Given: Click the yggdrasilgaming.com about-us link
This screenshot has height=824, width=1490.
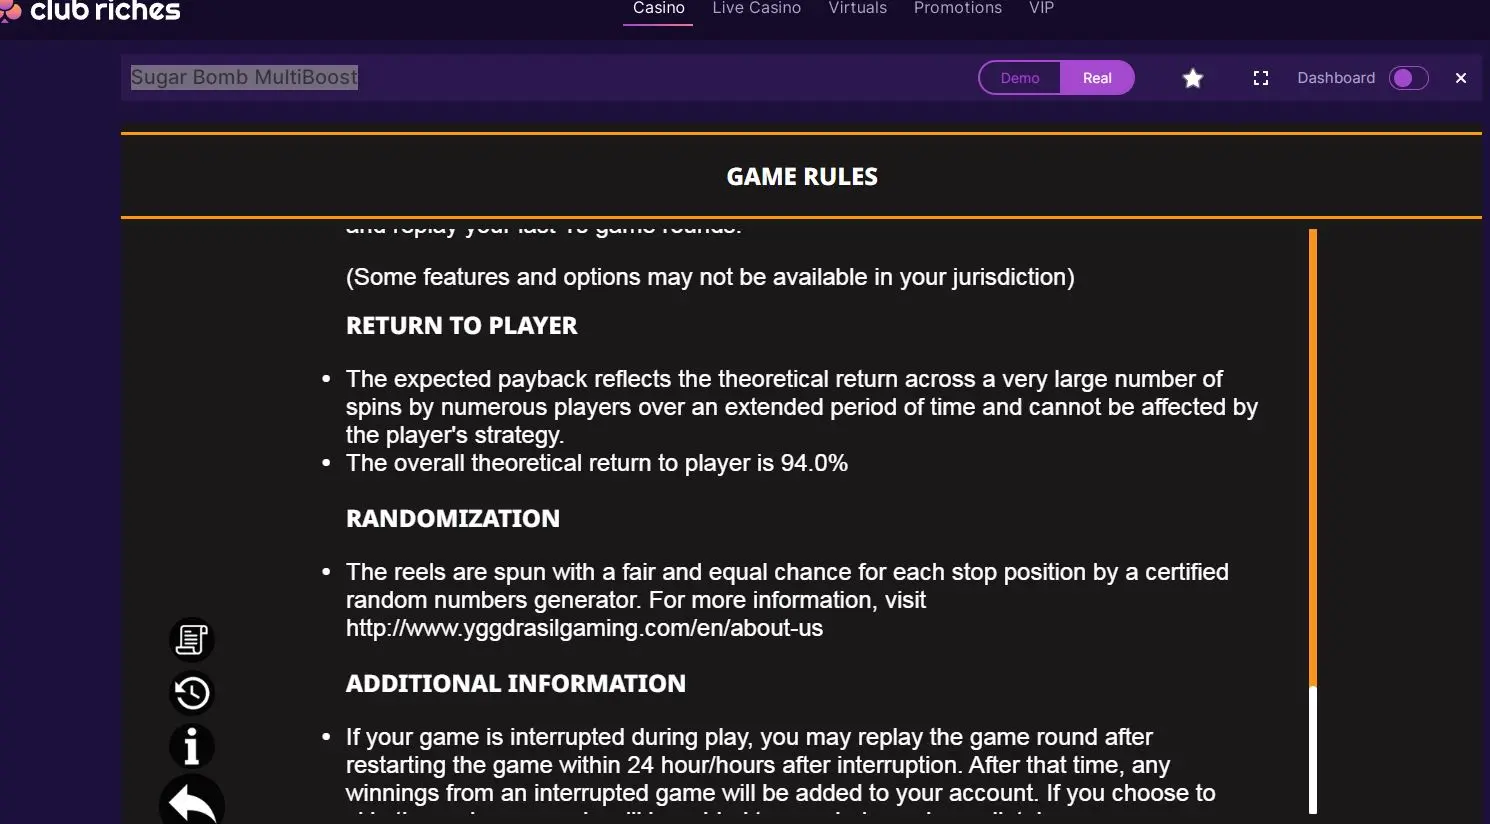Looking at the screenshot, I should click(584, 628).
